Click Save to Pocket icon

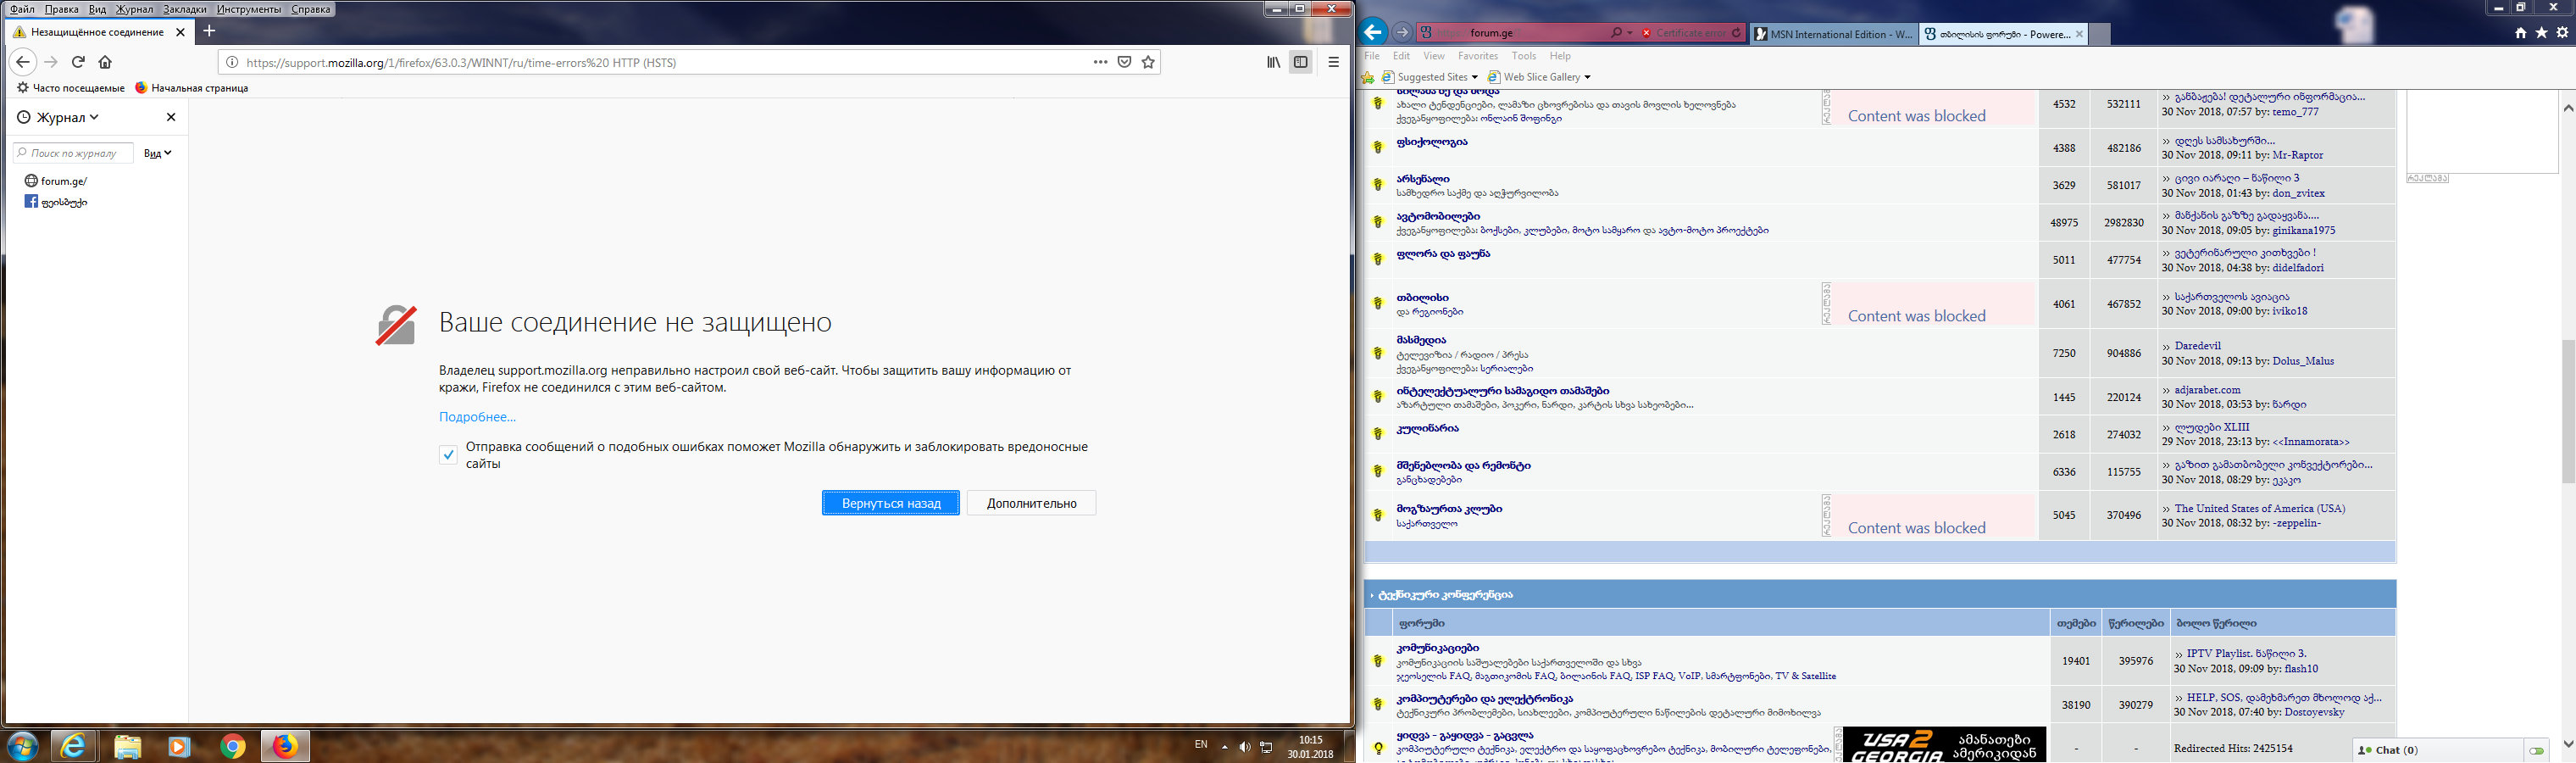1124,62
